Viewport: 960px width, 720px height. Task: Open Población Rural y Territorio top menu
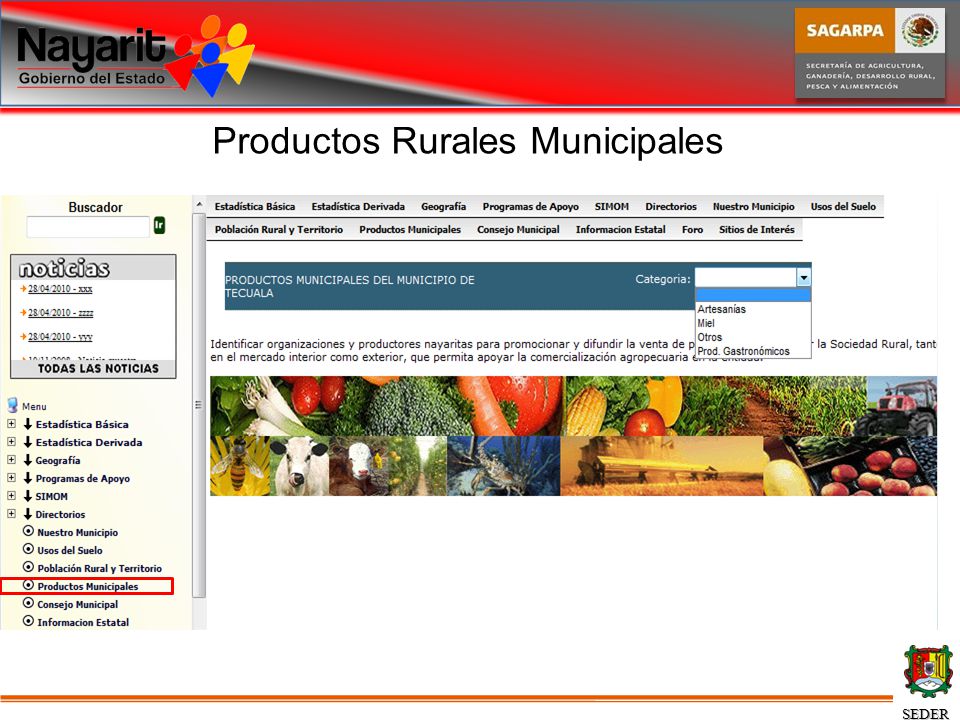coord(279,230)
